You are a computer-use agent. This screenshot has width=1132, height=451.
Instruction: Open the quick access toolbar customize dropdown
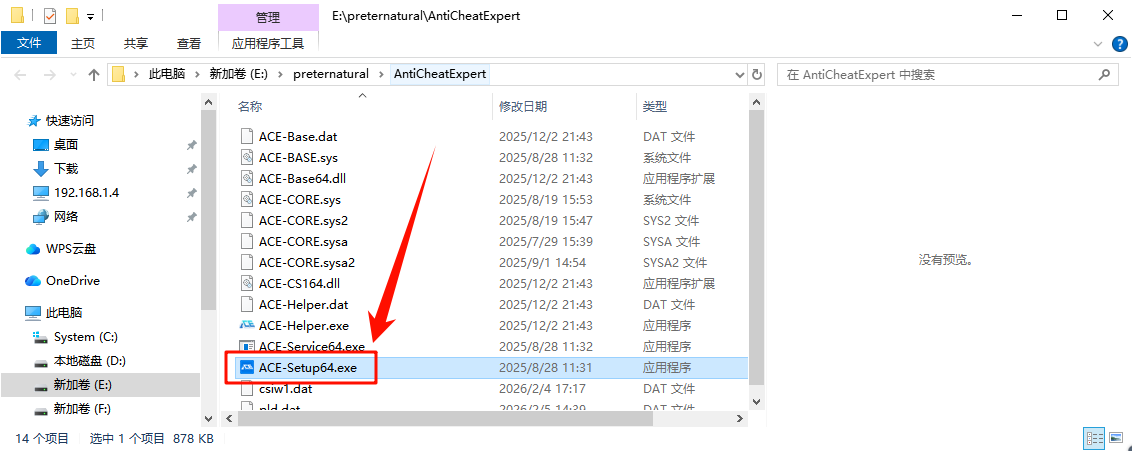[90, 15]
